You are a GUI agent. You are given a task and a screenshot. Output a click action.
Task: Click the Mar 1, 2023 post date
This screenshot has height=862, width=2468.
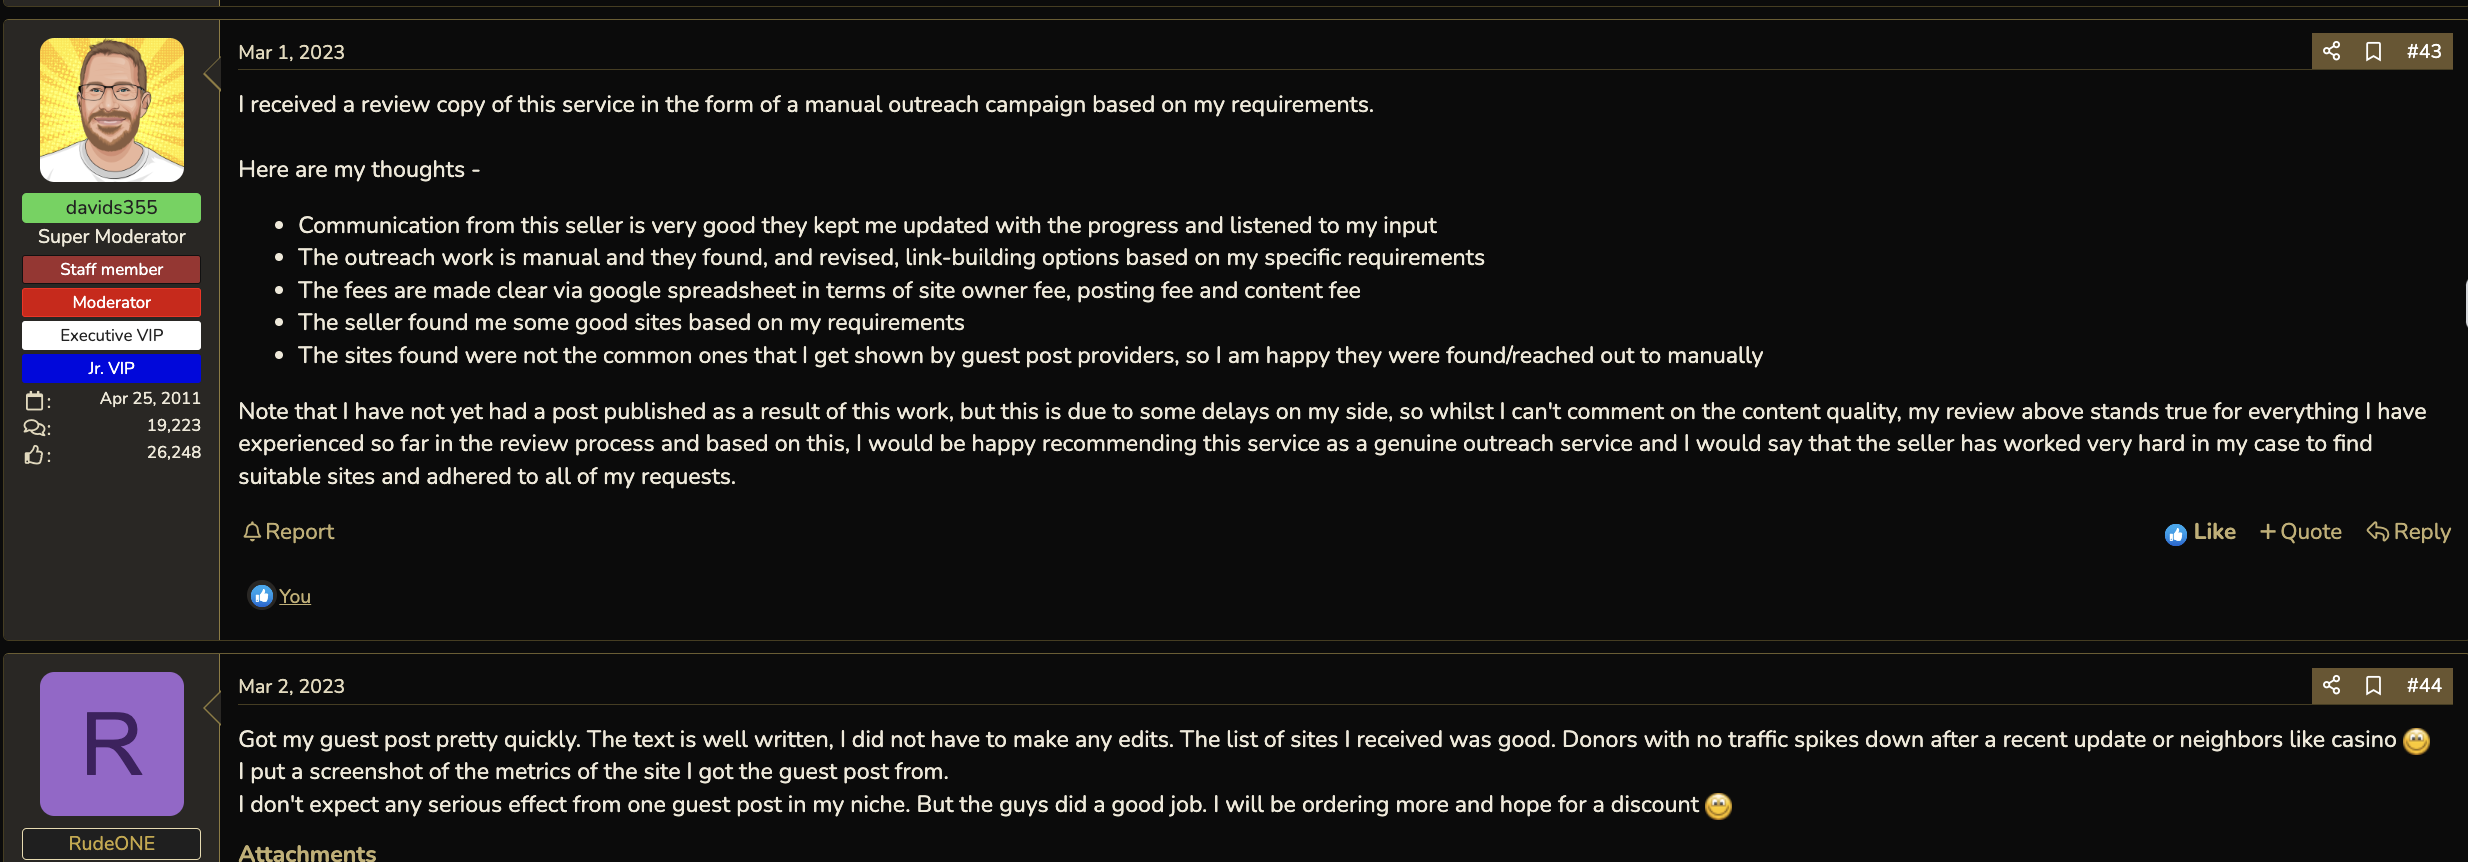(291, 52)
